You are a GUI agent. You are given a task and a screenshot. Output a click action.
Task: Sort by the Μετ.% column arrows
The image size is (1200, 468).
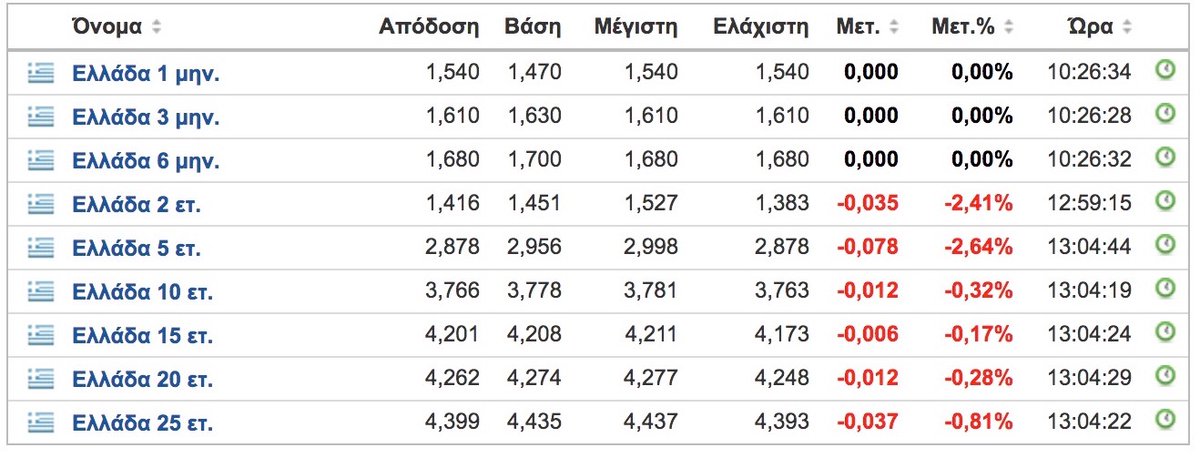1008,28
